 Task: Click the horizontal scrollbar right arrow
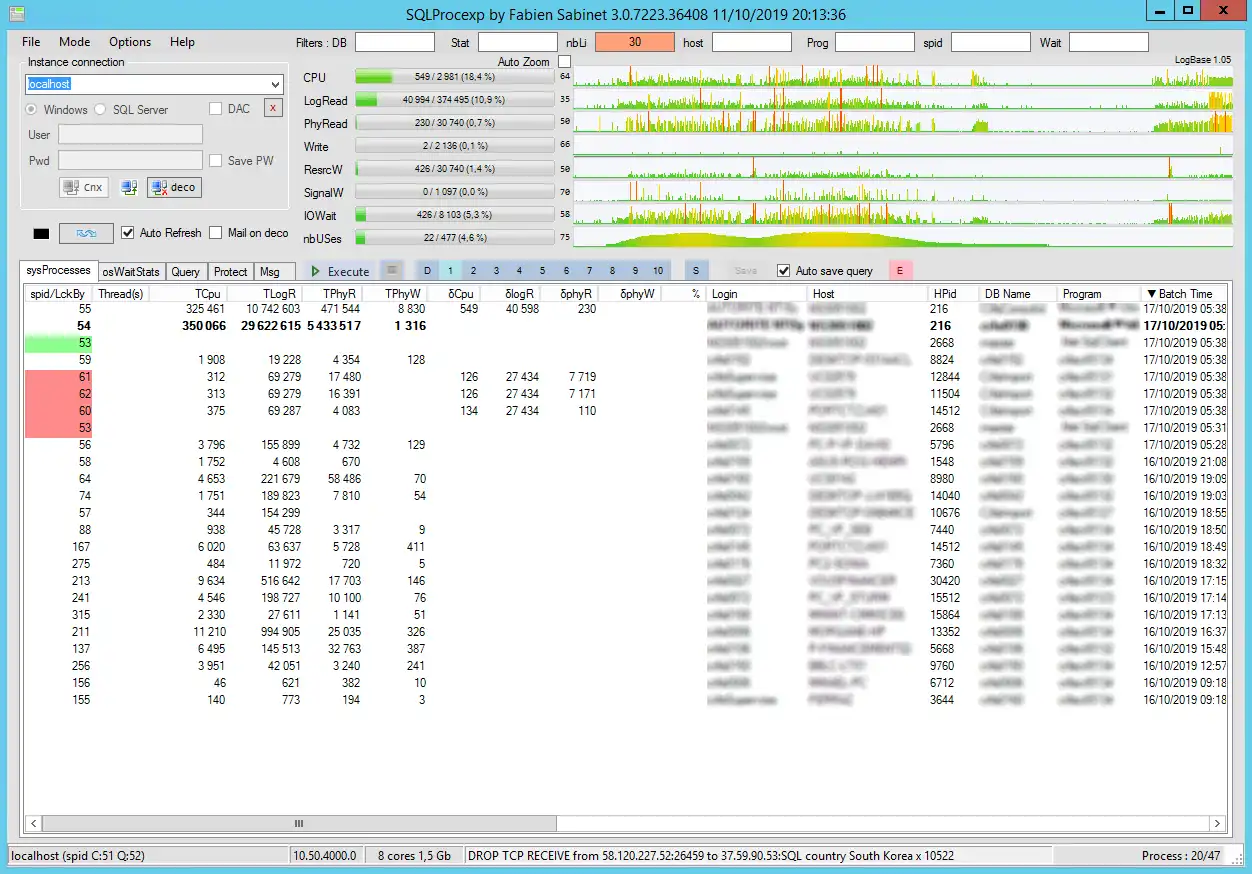pos(1218,824)
